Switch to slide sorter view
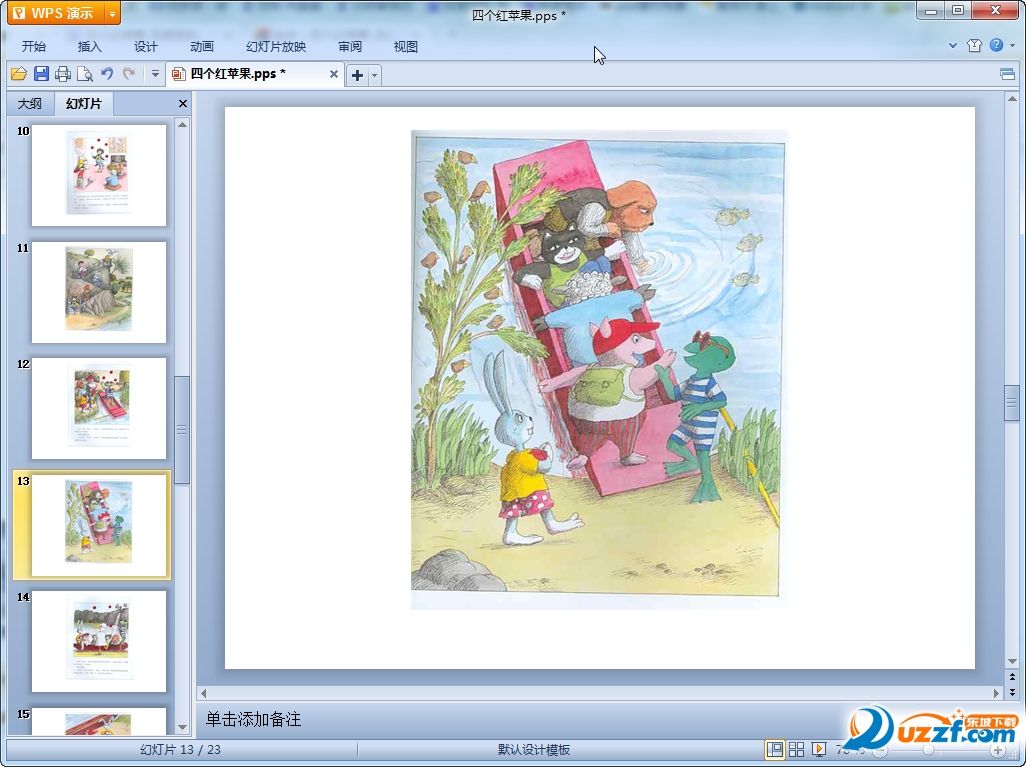This screenshot has width=1026, height=767. (x=796, y=749)
